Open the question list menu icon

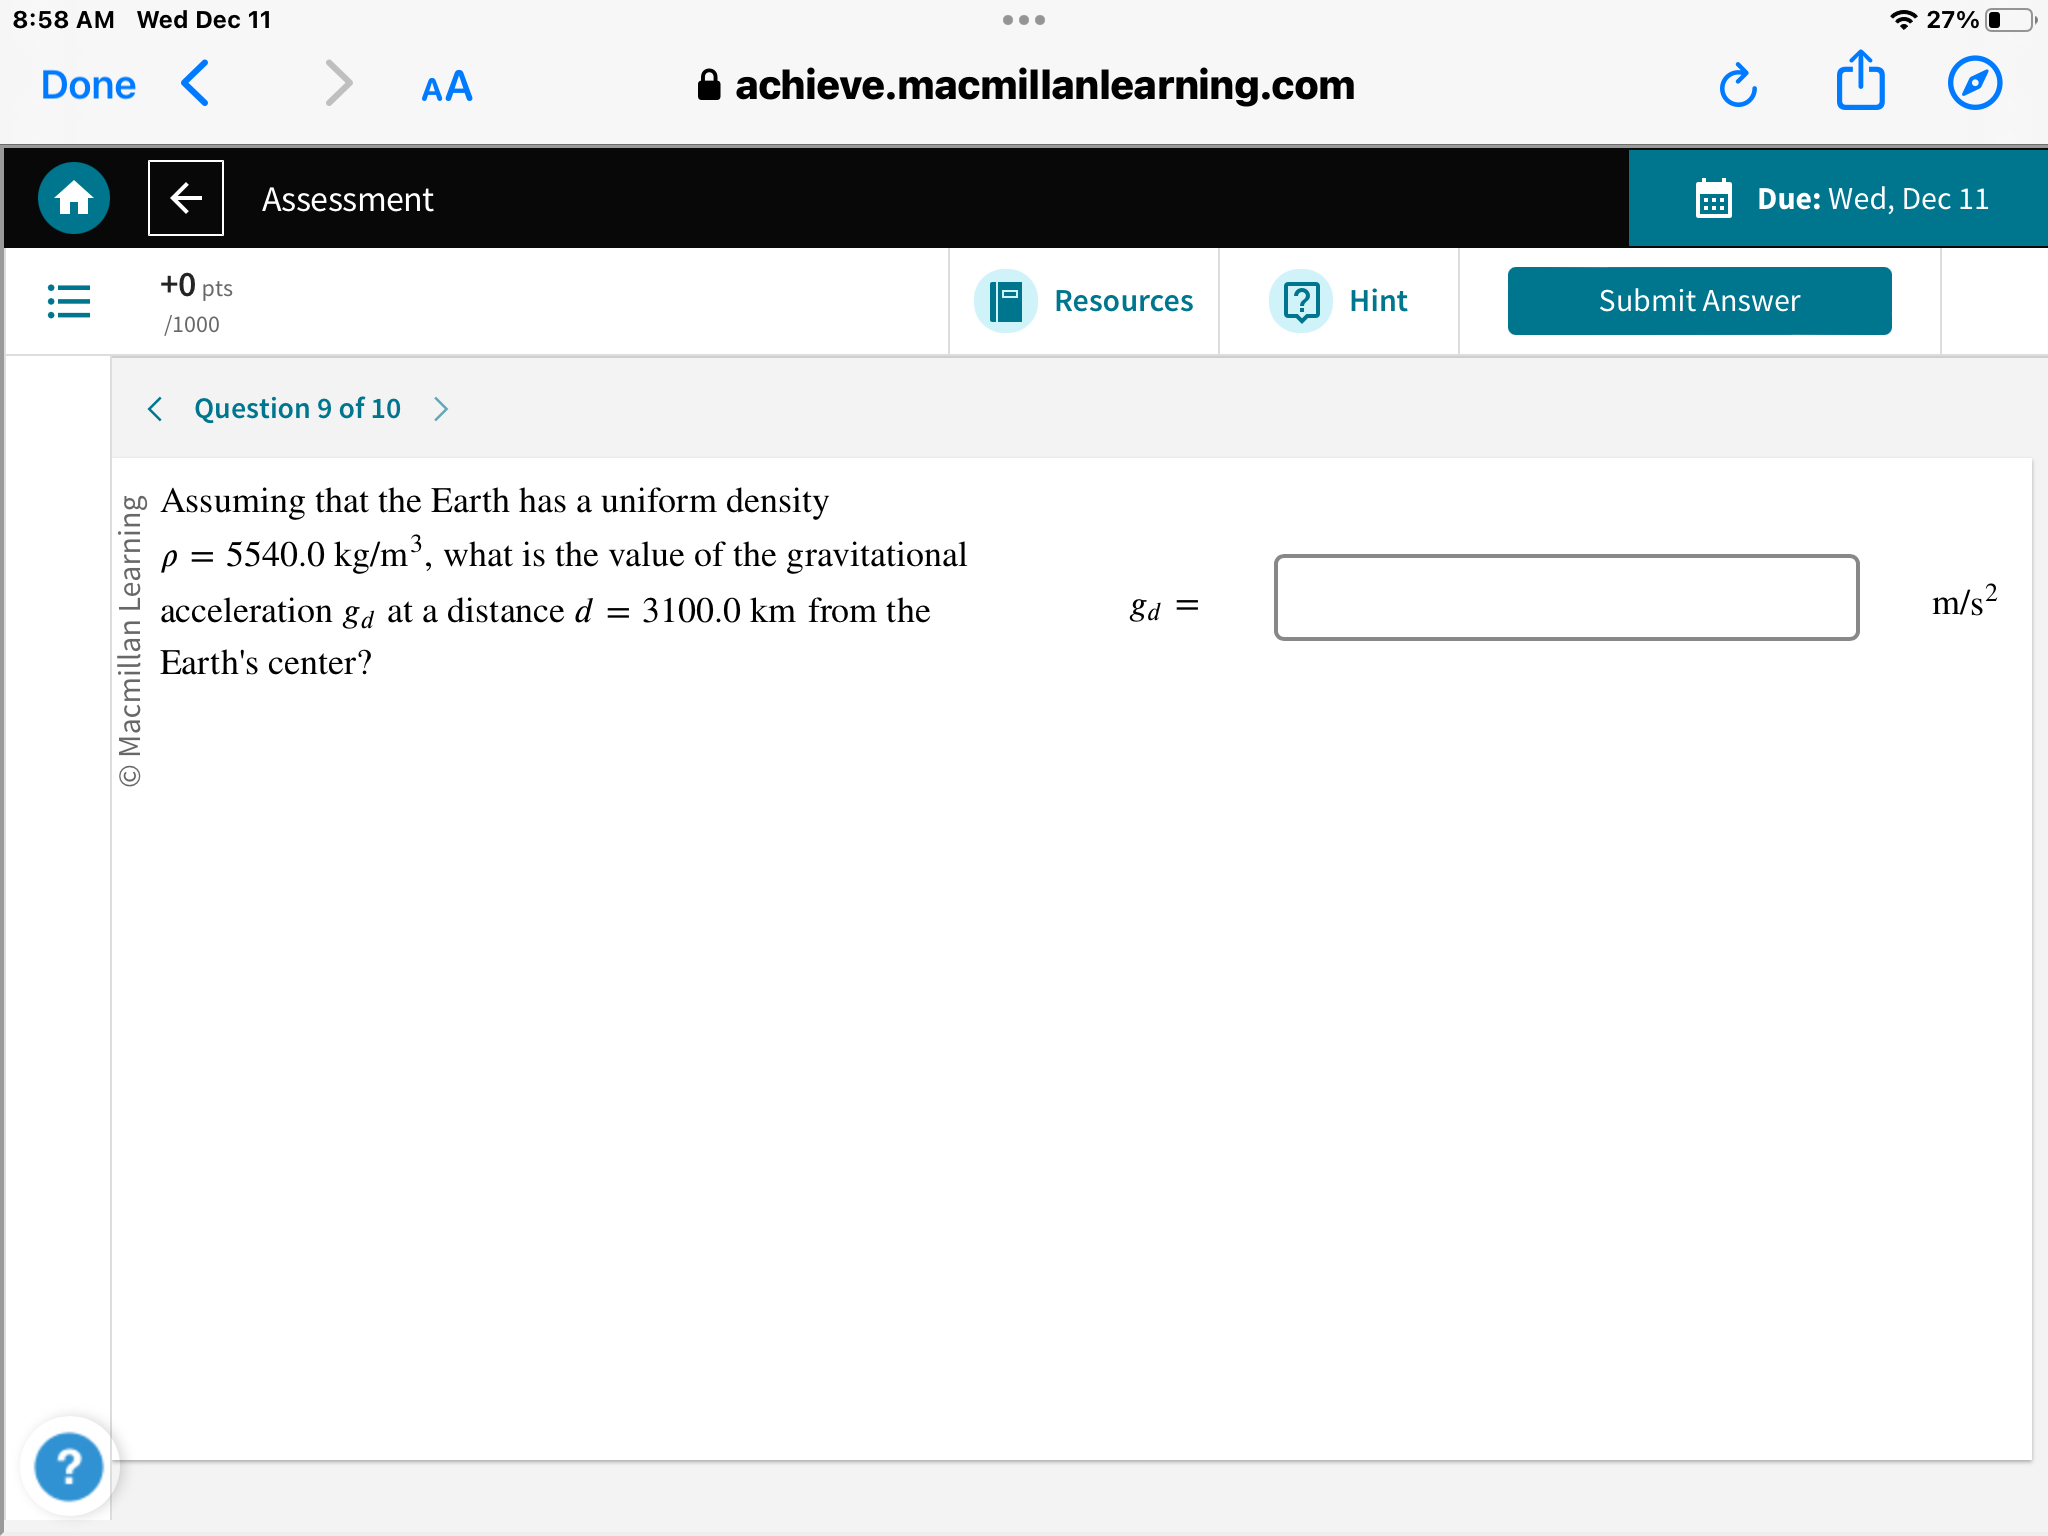coord(69,300)
